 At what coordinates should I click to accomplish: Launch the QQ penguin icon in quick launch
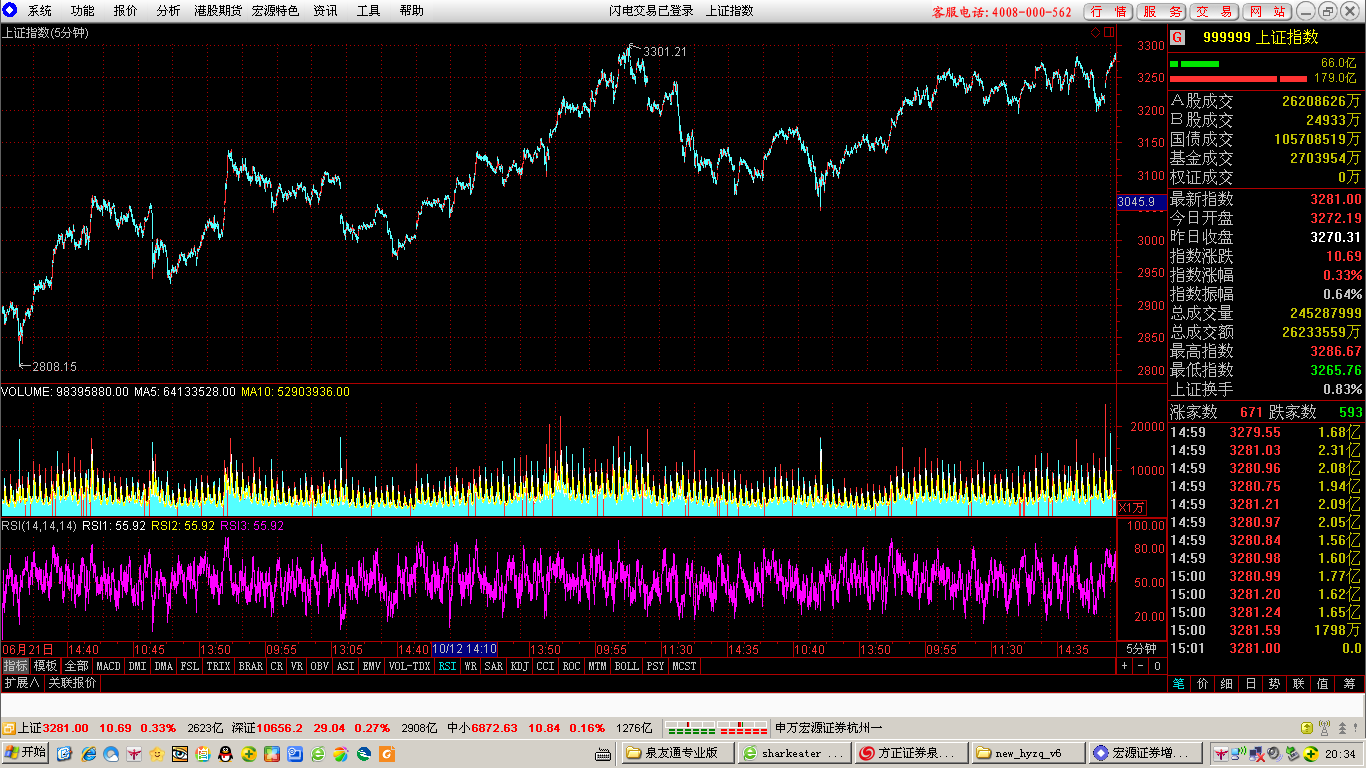click(226, 753)
